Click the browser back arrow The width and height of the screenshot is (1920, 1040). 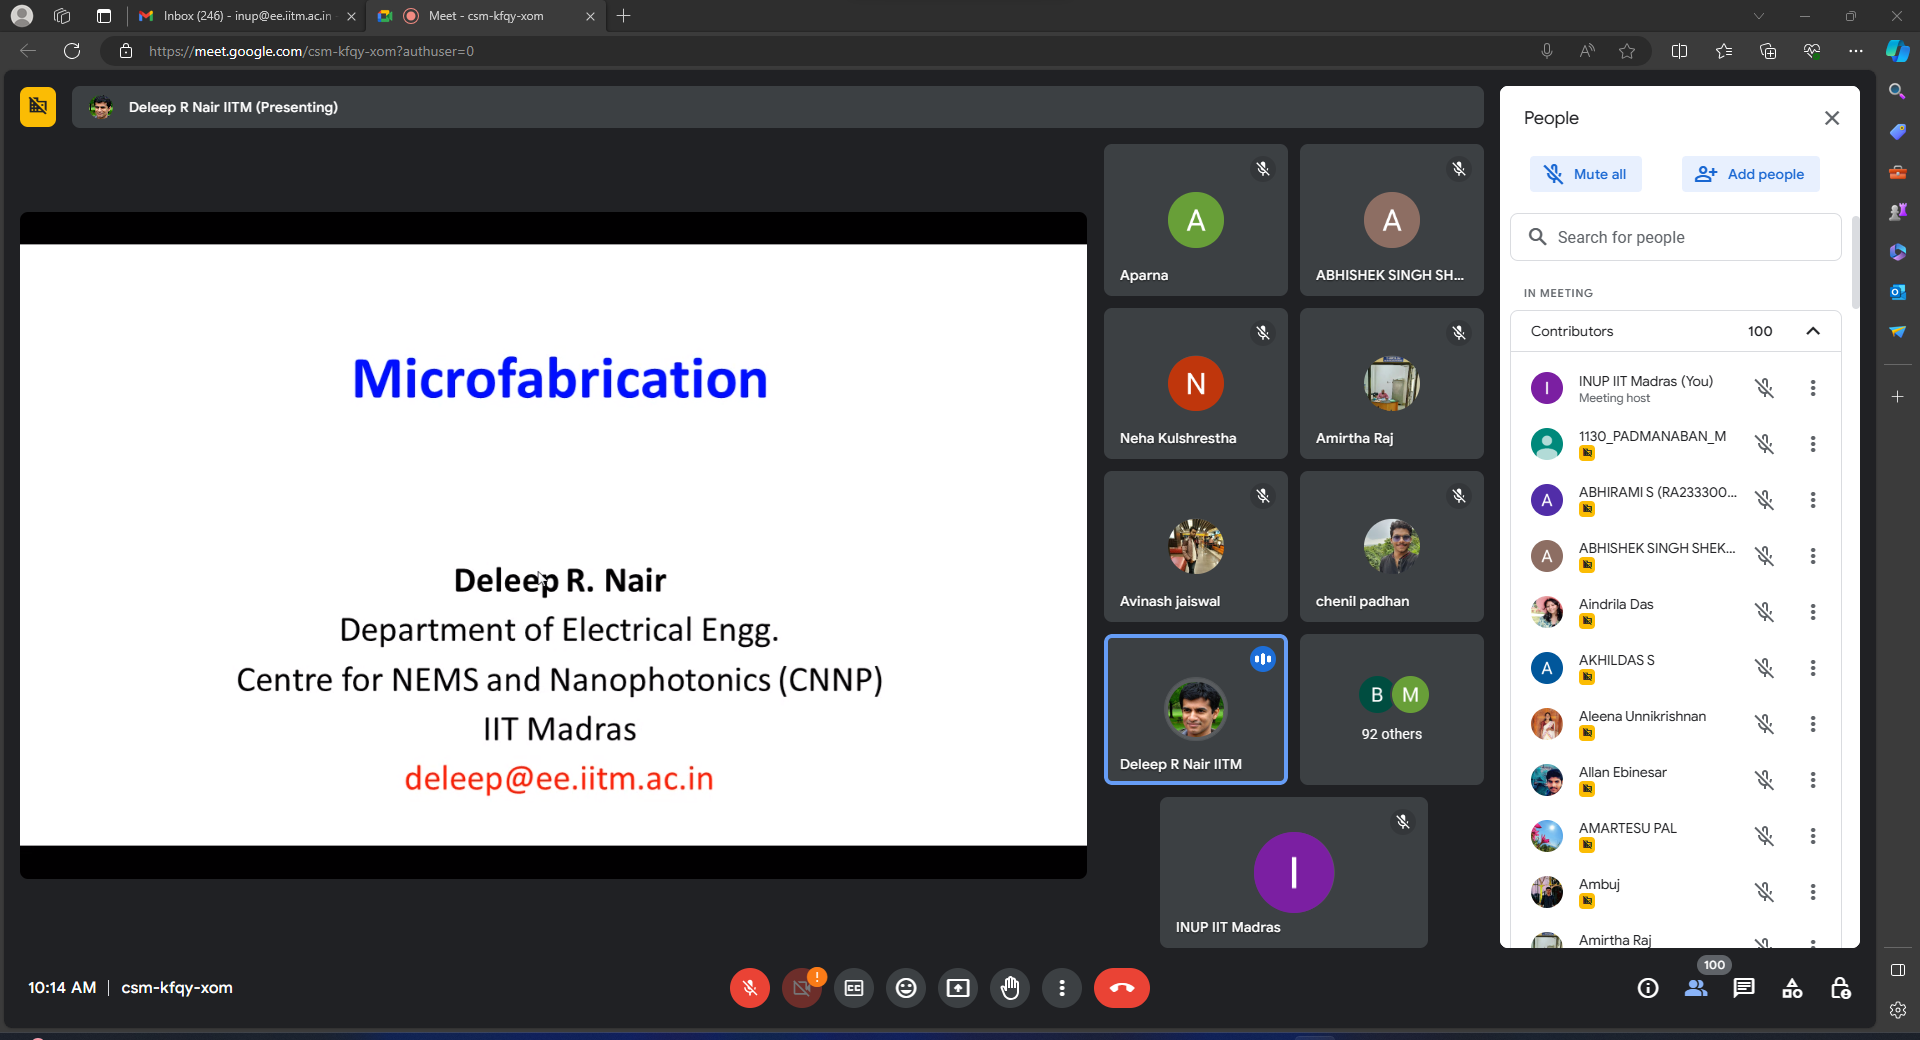point(28,51)
